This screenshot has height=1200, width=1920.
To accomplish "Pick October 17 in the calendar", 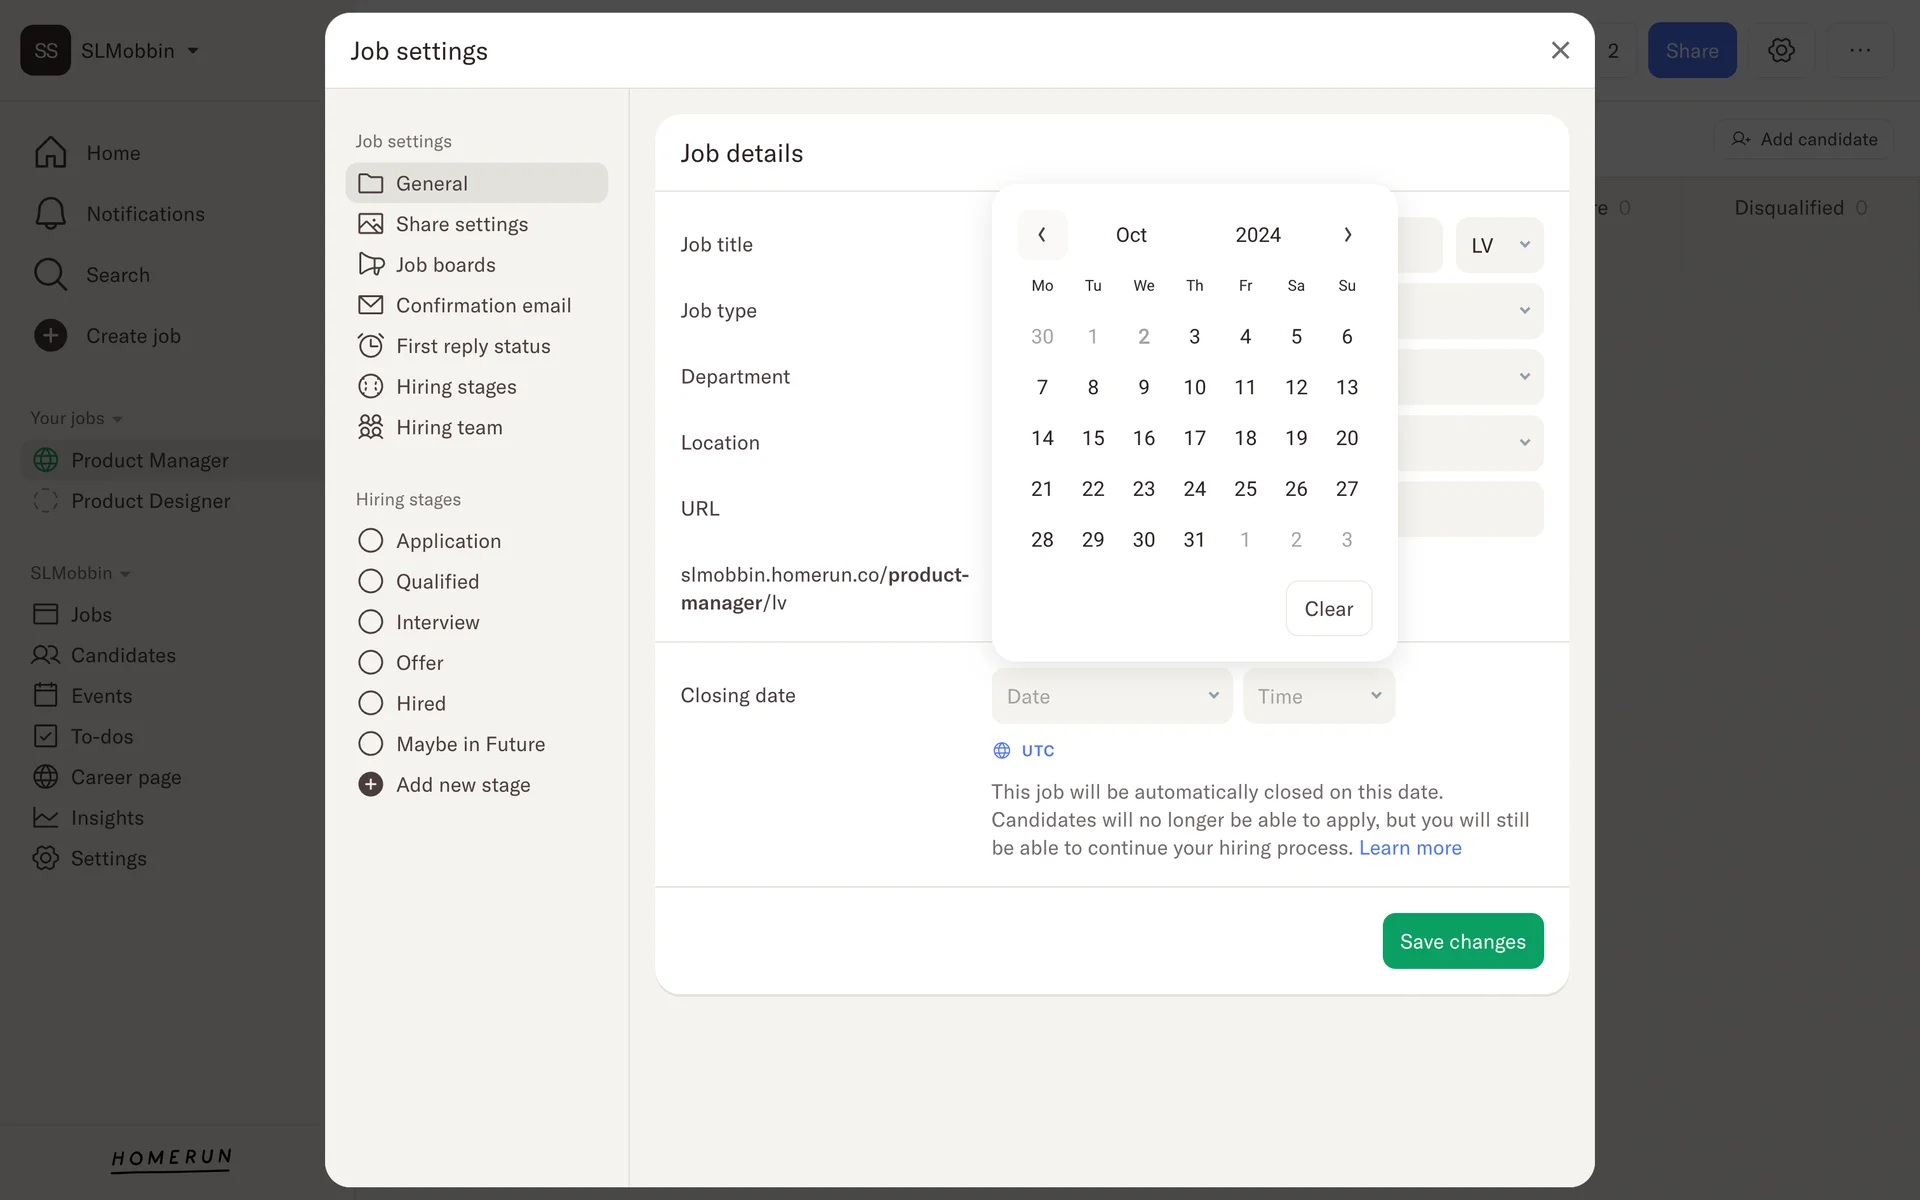I will [x=1194, y=438].
